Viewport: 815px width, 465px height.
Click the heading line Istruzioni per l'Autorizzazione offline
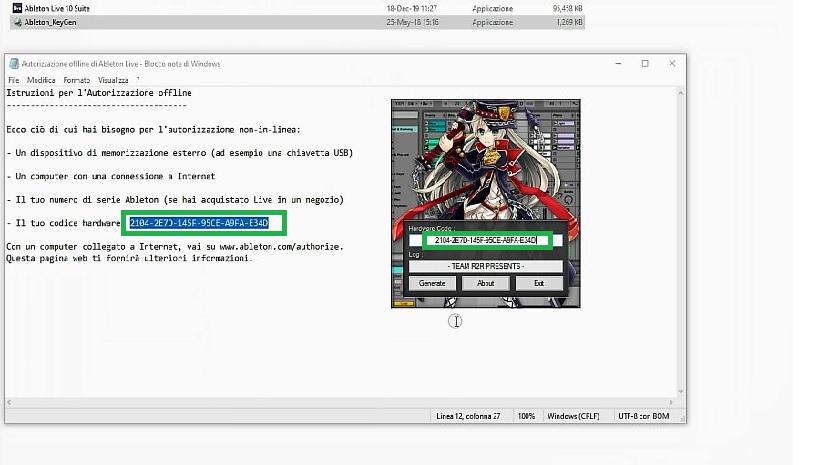tap(99, 93)
